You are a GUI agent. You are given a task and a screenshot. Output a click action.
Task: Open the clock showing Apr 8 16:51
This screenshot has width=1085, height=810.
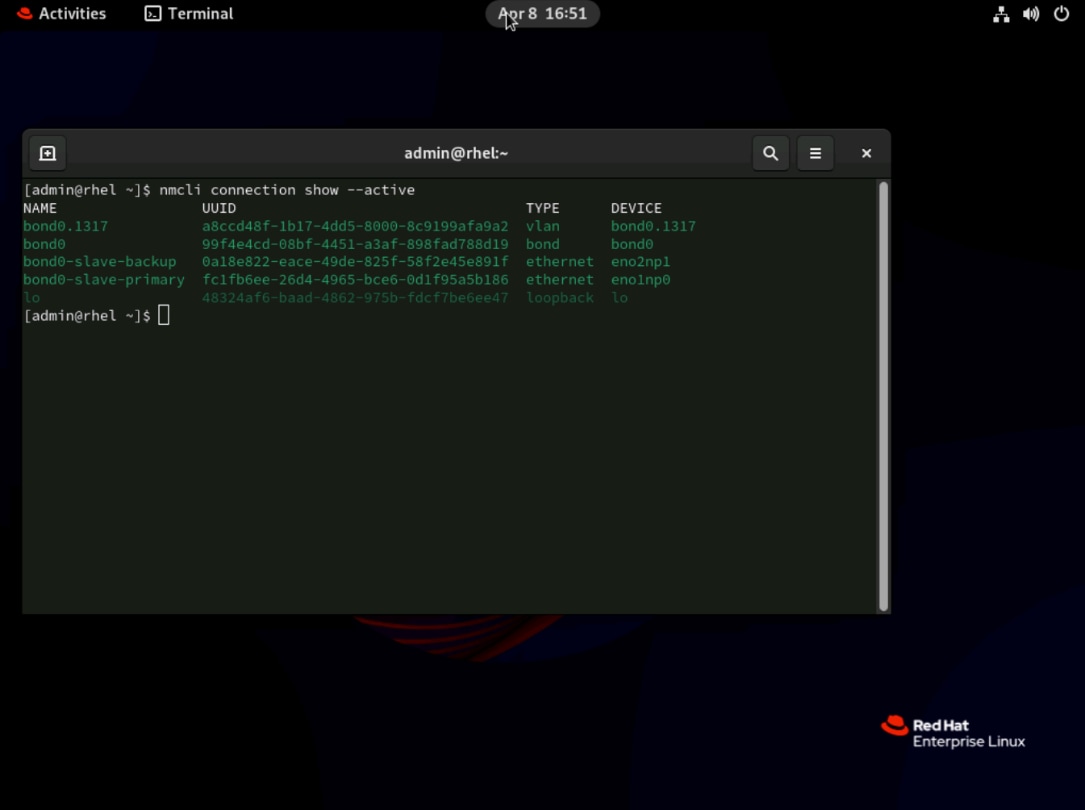click(542, 13)
